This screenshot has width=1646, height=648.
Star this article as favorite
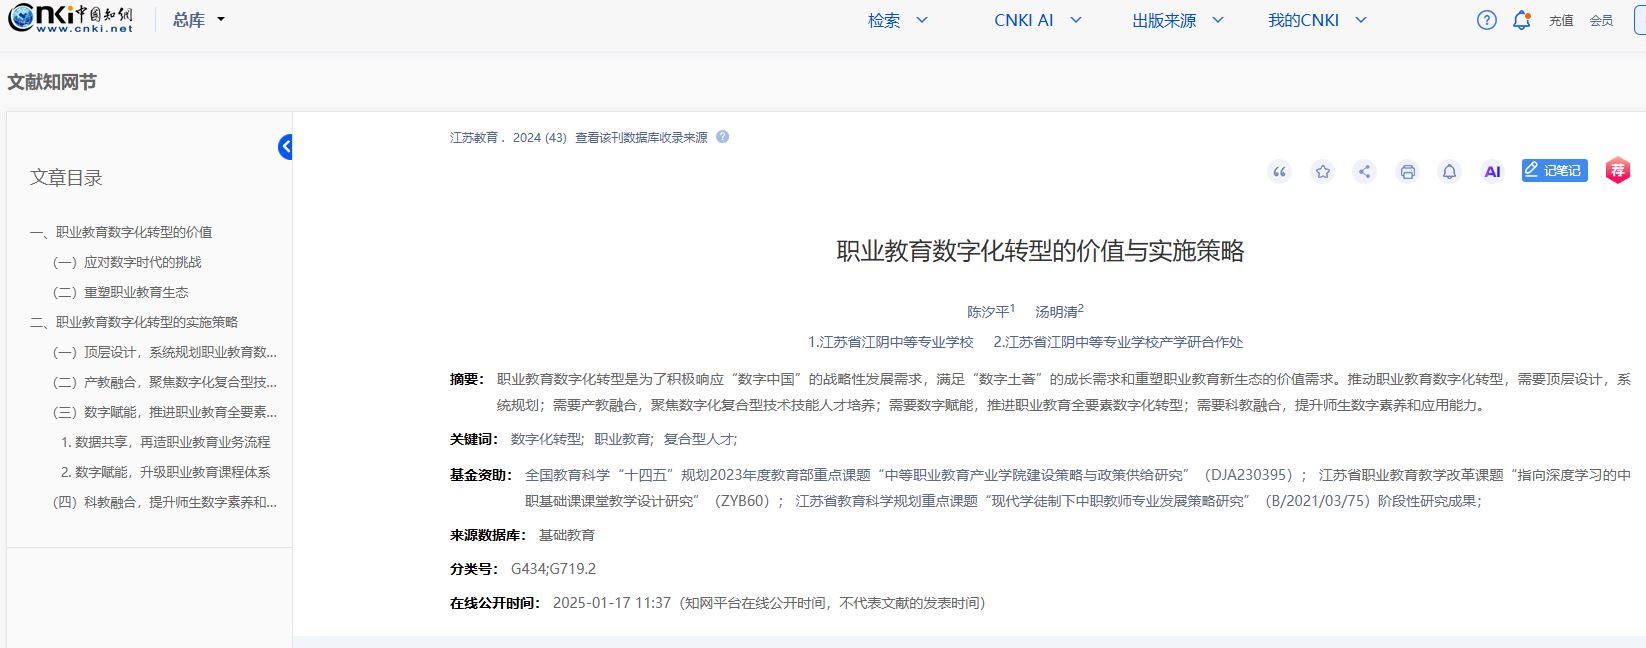click(1322, 172)
